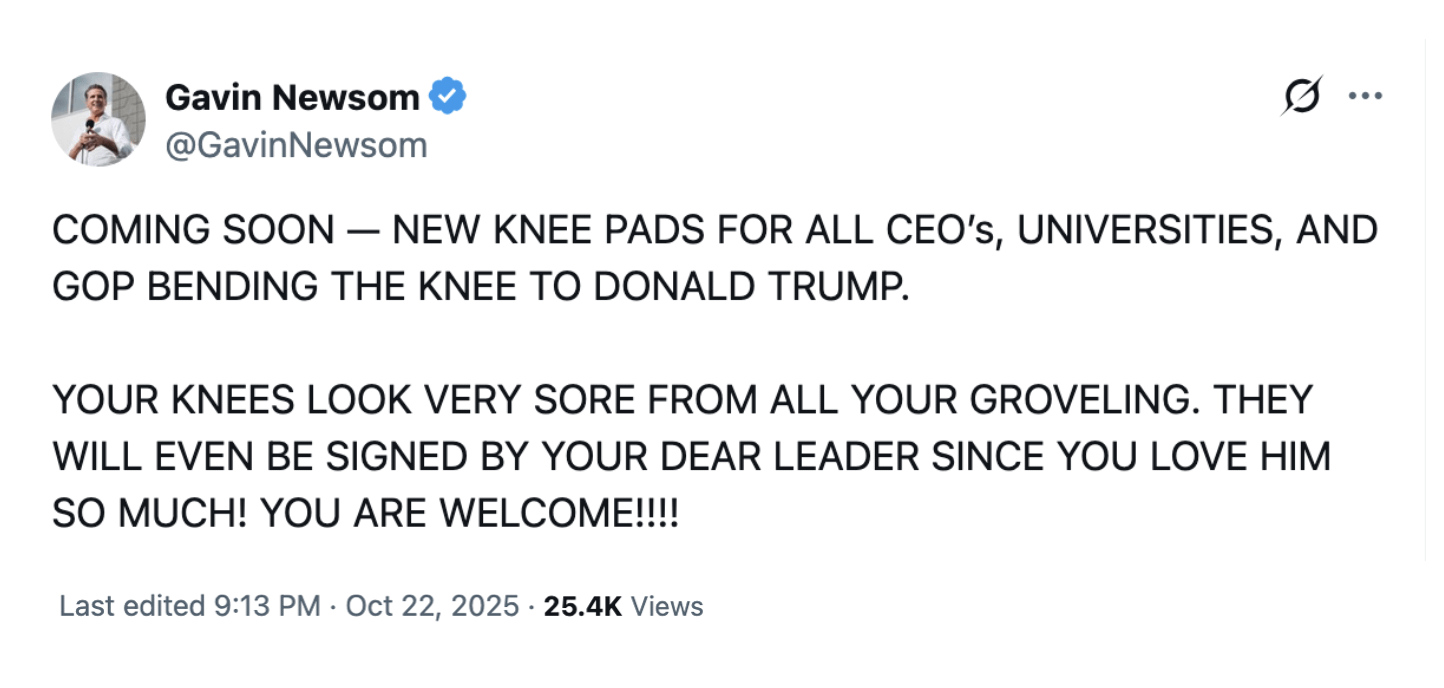Click the Oct 22, 2025 date
The height and width of the screenshot is (688, 1444).
click(x=432, y=606)
